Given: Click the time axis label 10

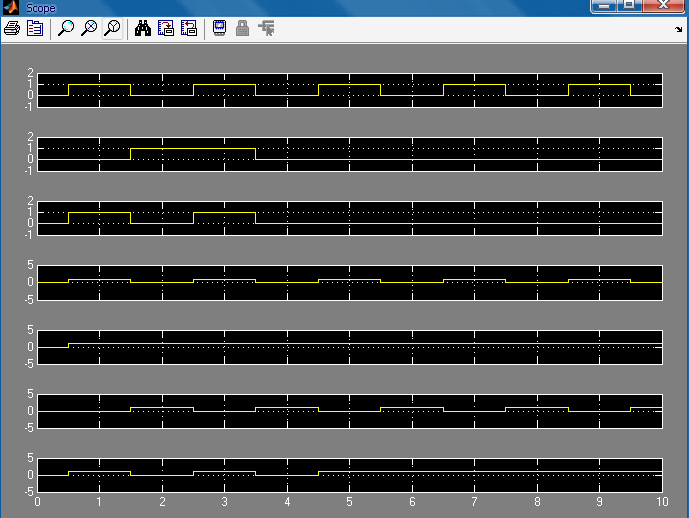Looking at the screenshot, I should 662,502.
